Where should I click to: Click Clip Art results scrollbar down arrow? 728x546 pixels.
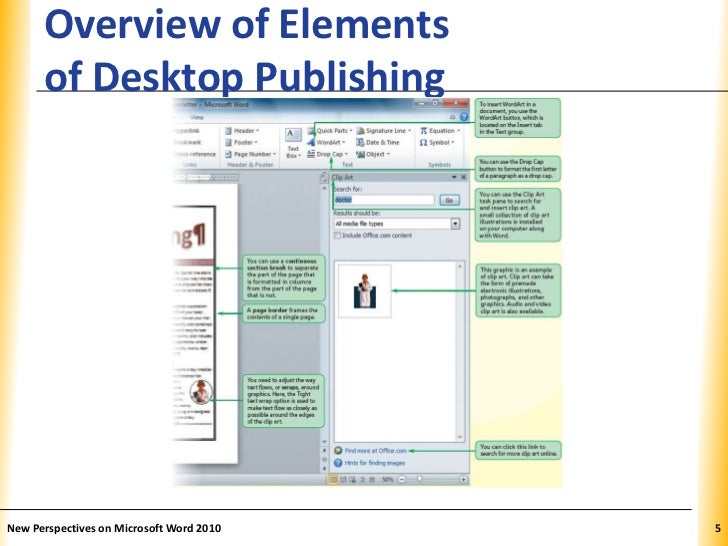click(460, 437)
